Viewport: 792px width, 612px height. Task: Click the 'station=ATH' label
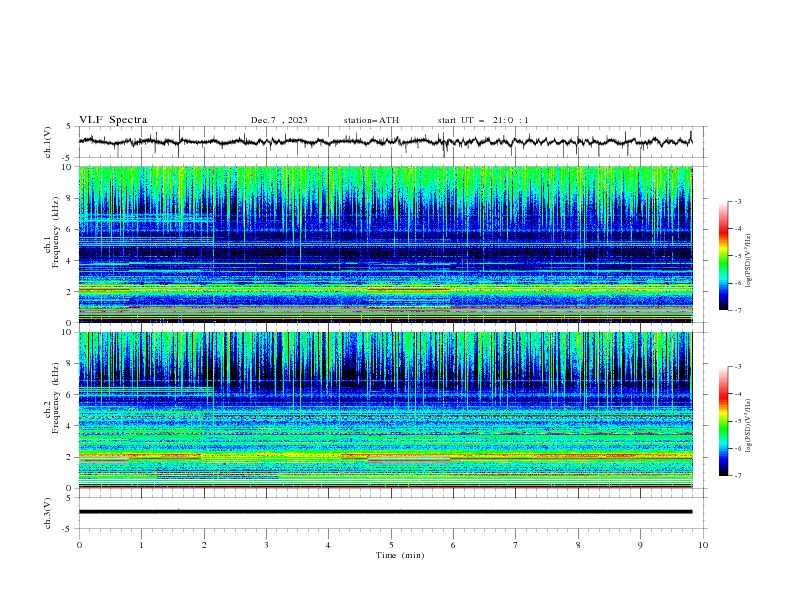[x=371, y=120]
